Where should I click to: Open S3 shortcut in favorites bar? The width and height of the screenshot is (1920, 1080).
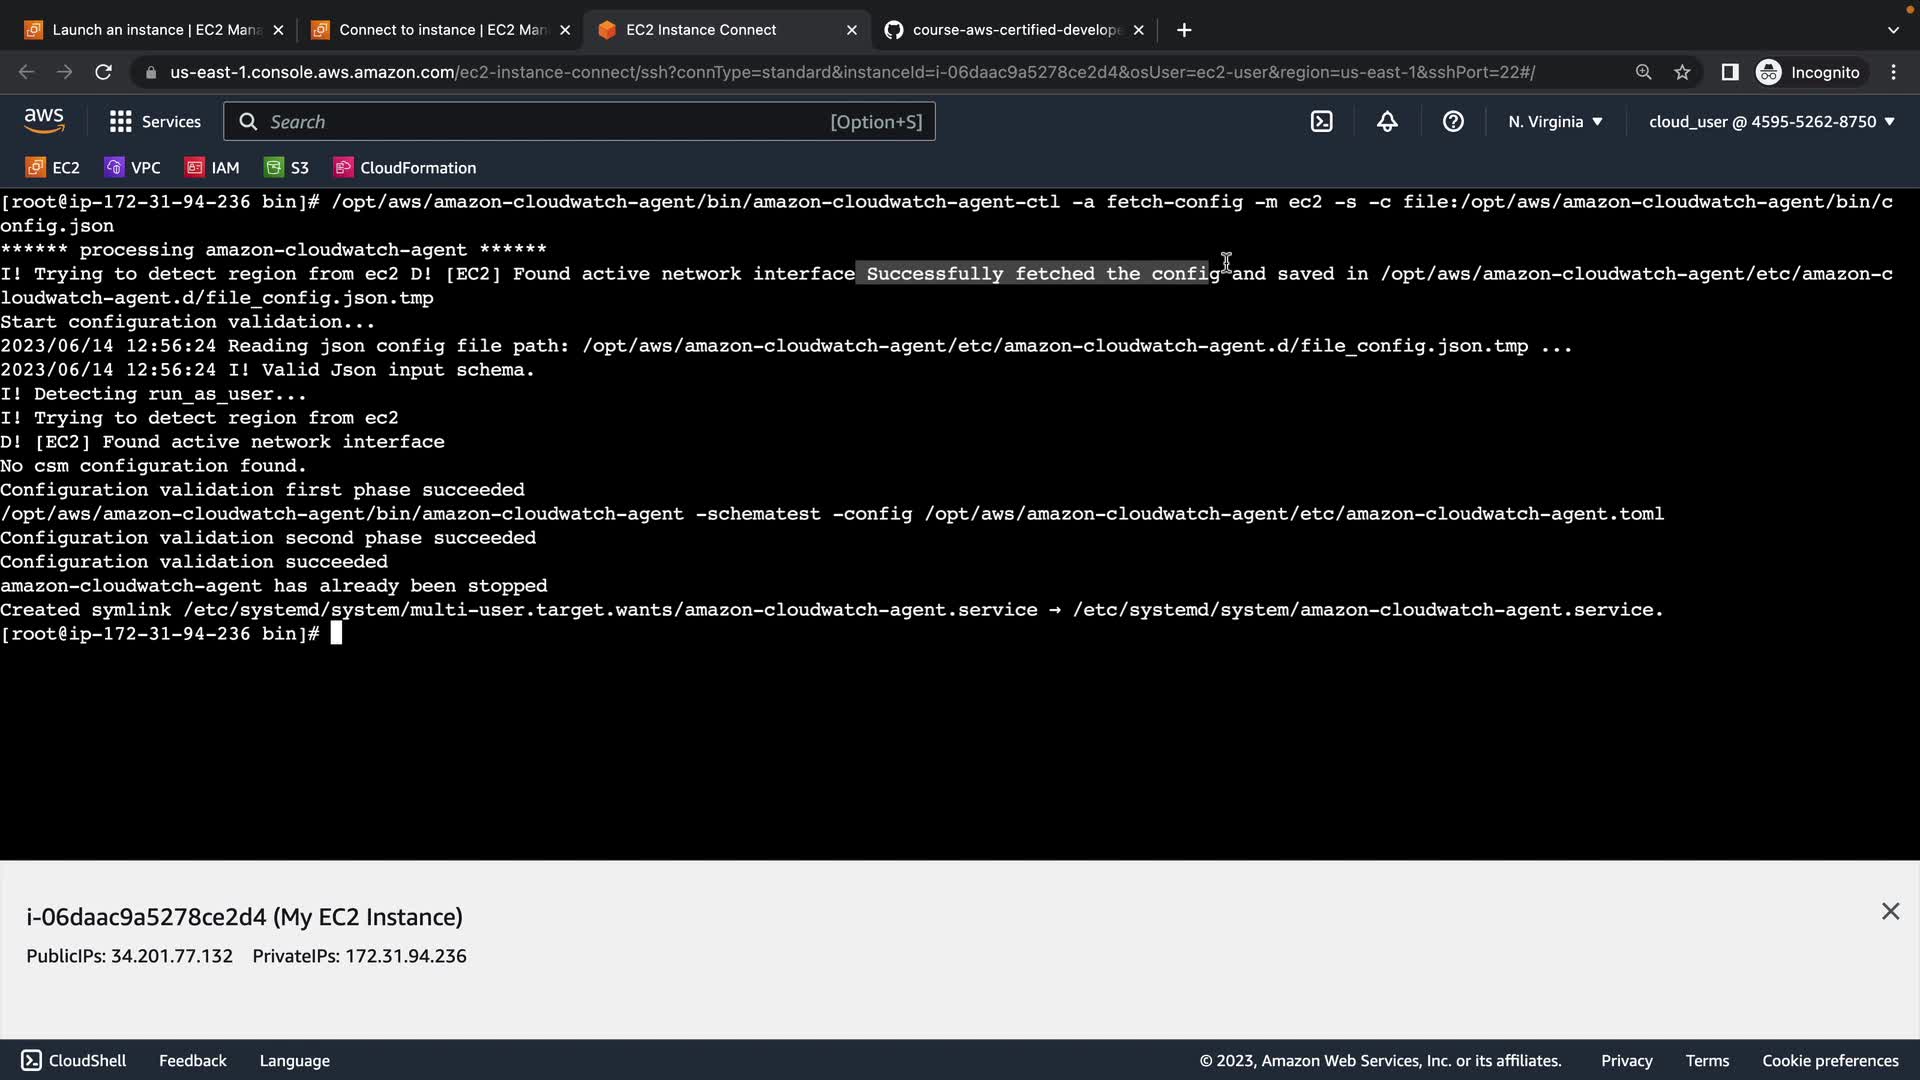287,168
